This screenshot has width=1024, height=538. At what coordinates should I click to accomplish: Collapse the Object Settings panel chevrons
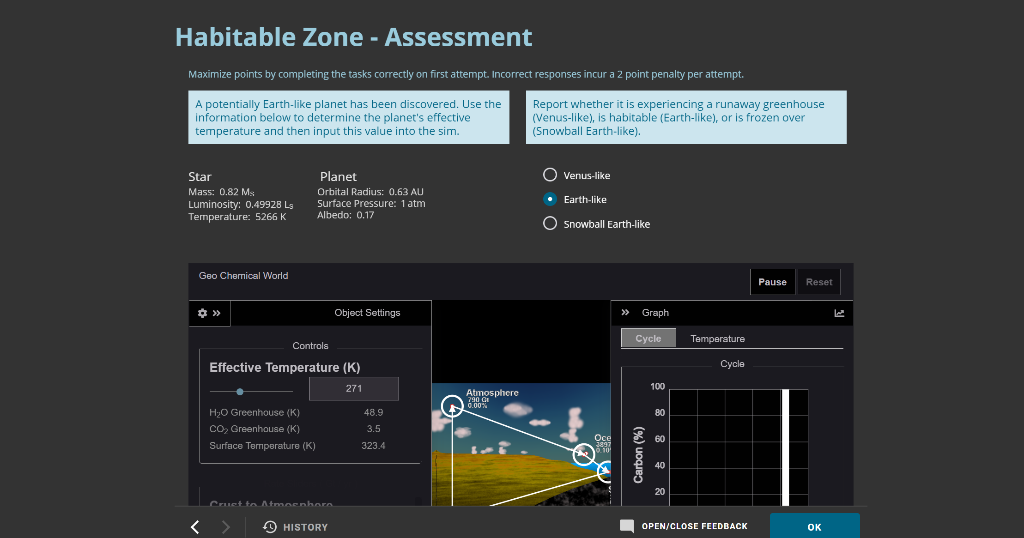217,313
